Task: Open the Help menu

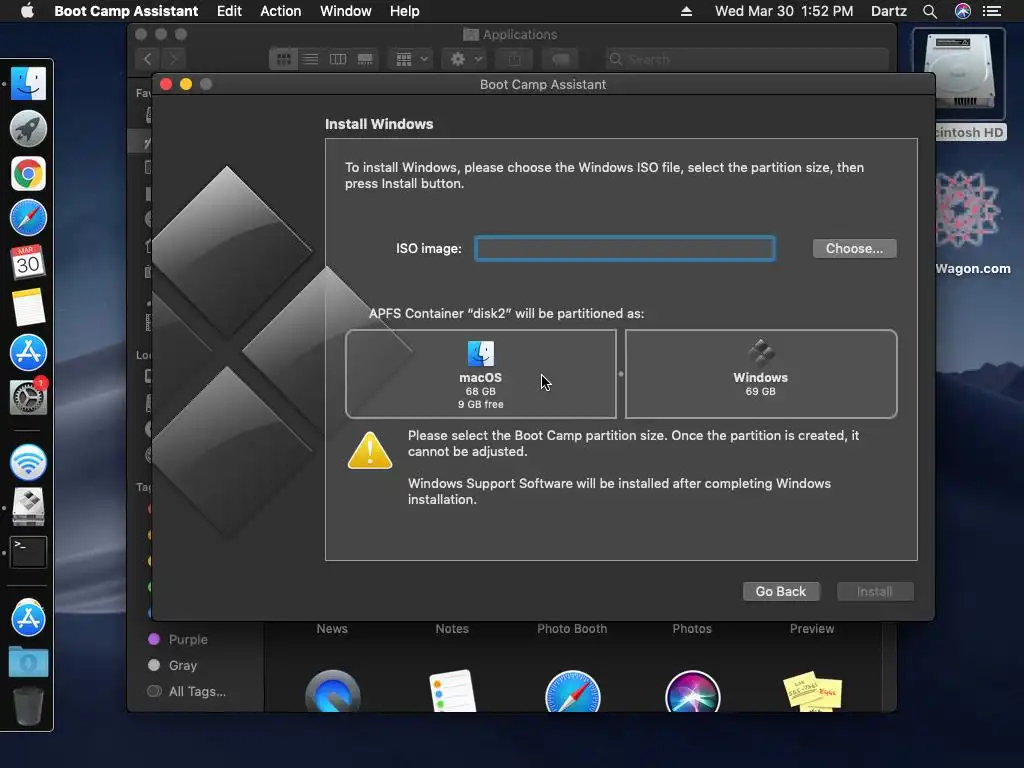Action: [405, 11]
